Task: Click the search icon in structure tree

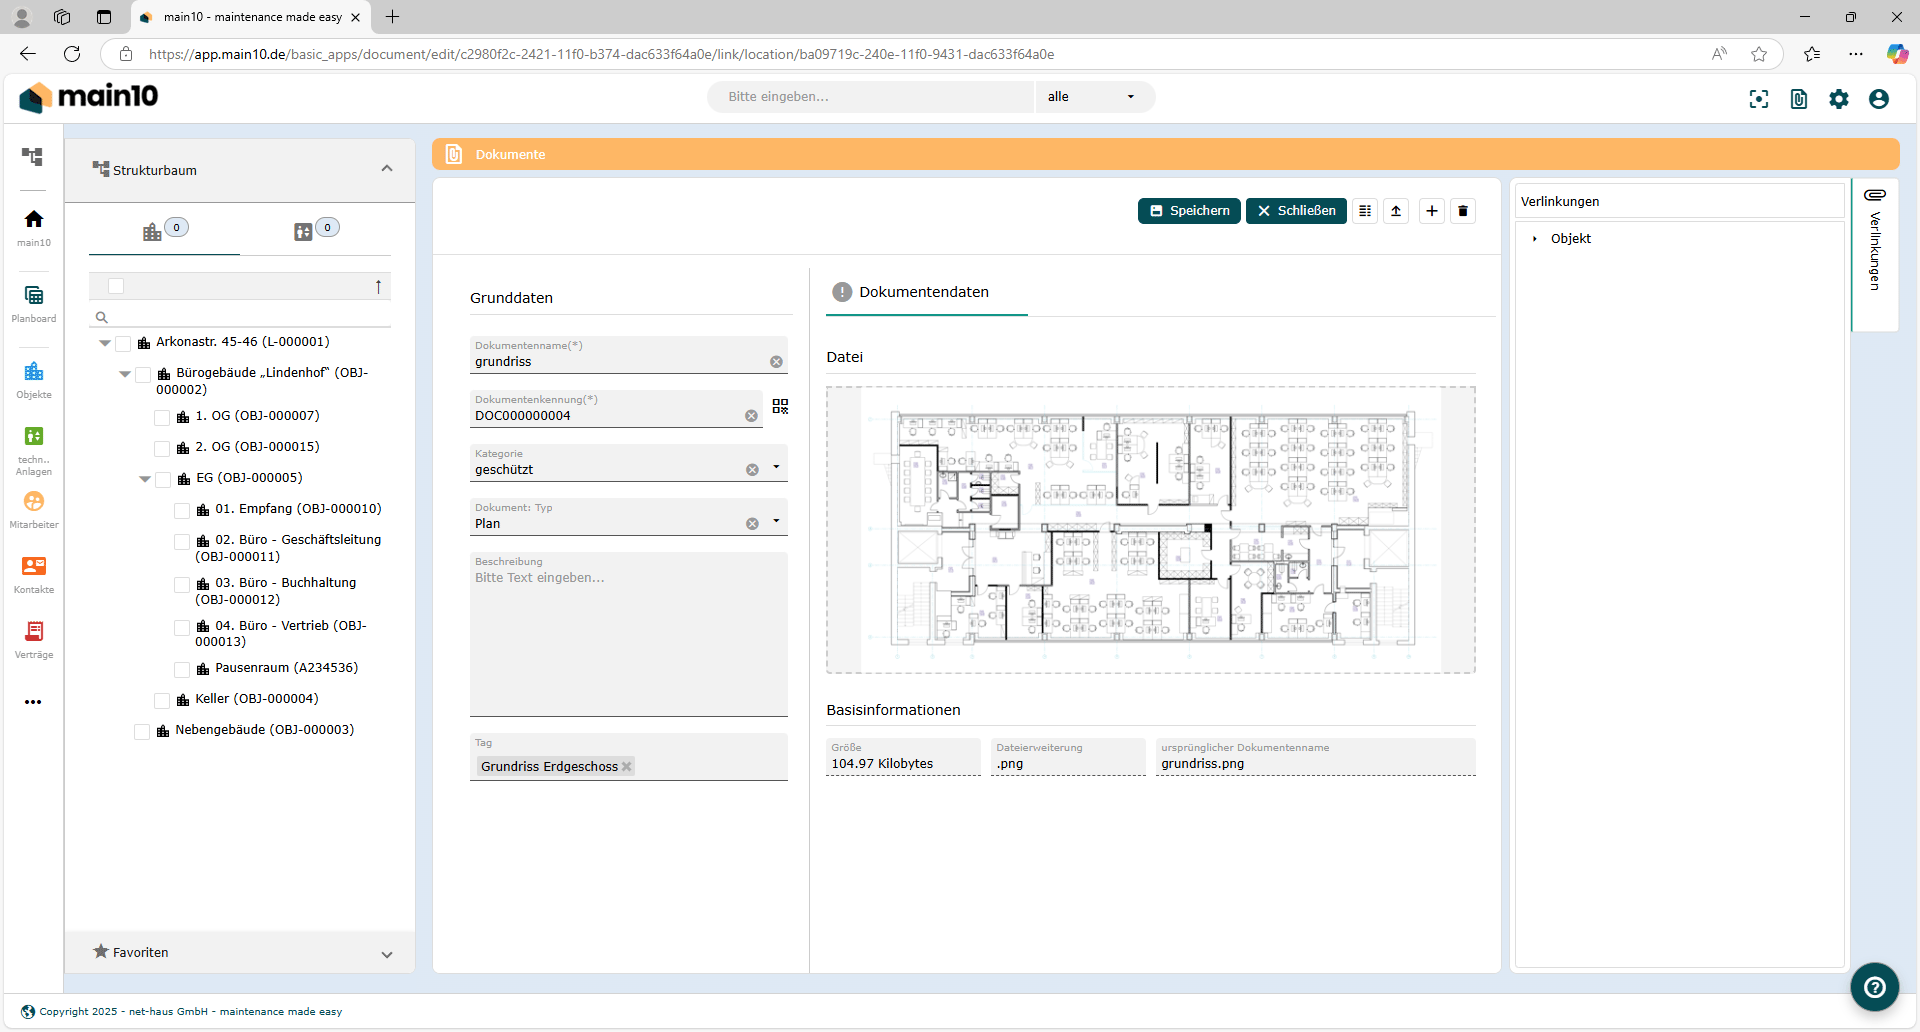Action: [x=101, y=317]
